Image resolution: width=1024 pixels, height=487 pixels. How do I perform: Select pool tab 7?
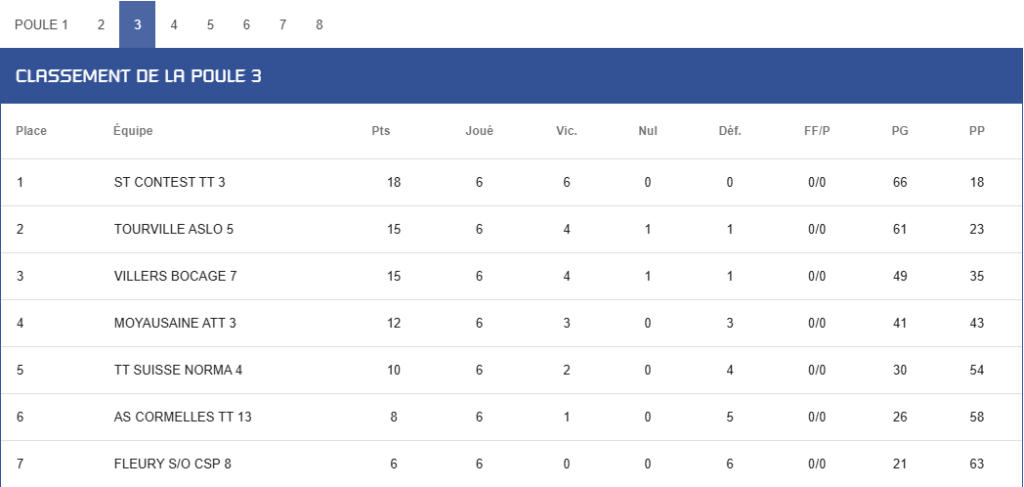(x=283, y=25)
